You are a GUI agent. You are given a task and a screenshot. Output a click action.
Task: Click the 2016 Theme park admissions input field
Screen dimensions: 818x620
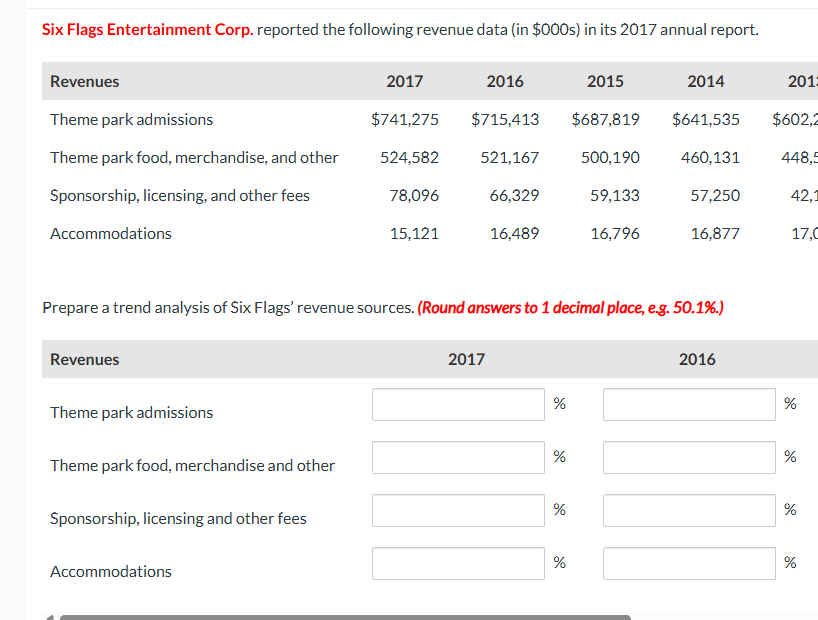pos(688,403)
